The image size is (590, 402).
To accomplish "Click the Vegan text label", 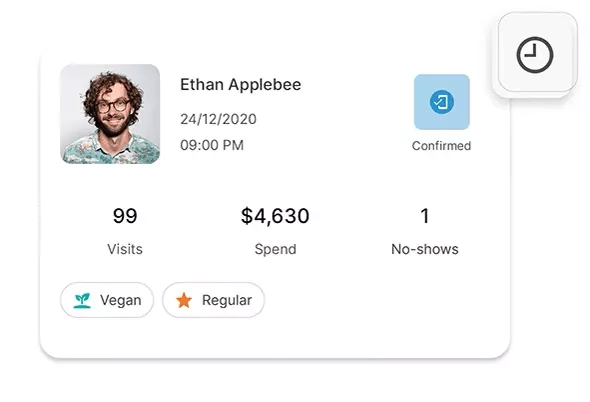I will [x=121, y=300].
